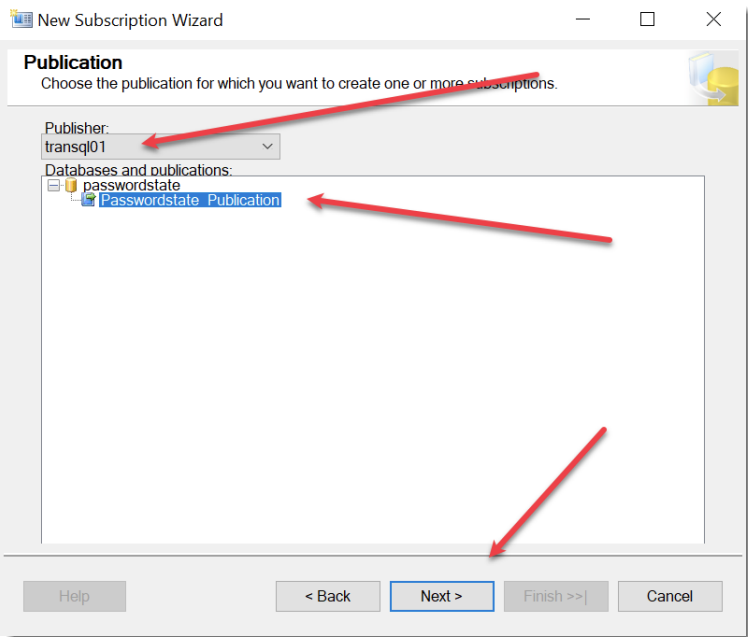This screenshot has width=748, height=637.
Task: Go back to the previous wizard page
Action: 328,596
